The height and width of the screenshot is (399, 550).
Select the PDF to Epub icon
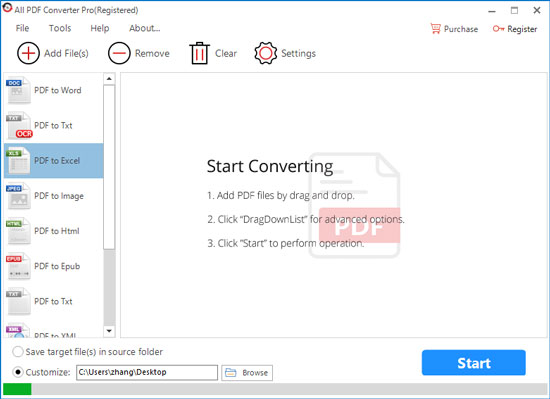point(19,266)
